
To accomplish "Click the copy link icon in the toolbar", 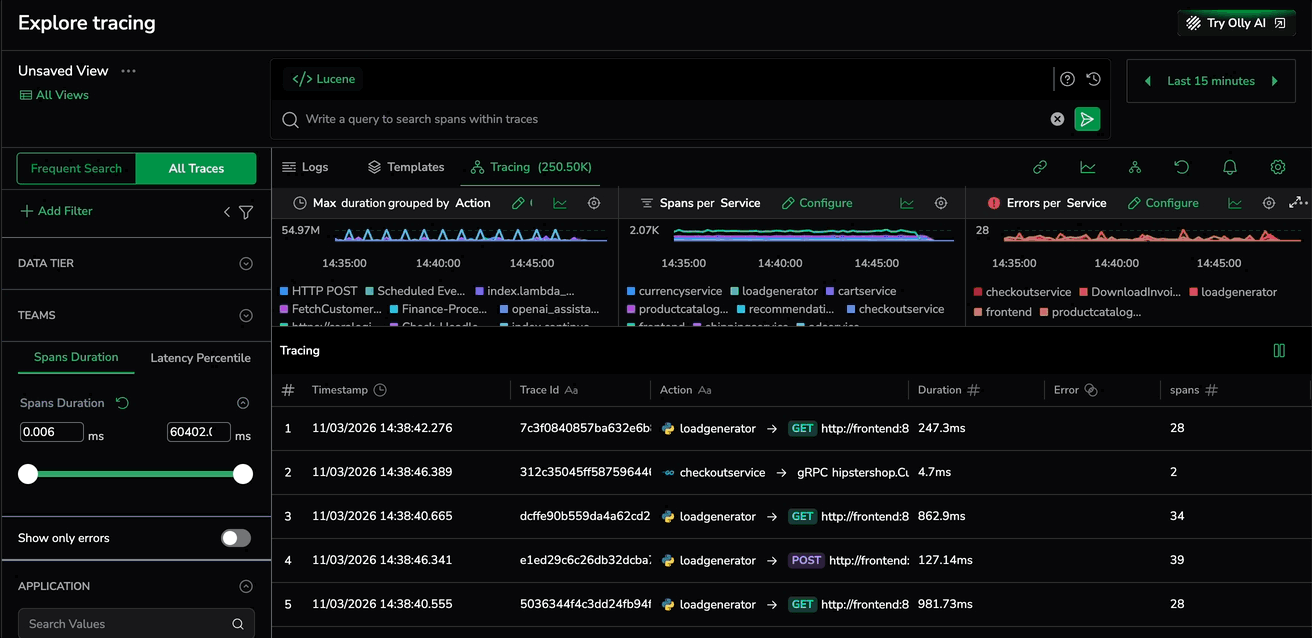I will pyautogui.click(x=1040, y=167).
